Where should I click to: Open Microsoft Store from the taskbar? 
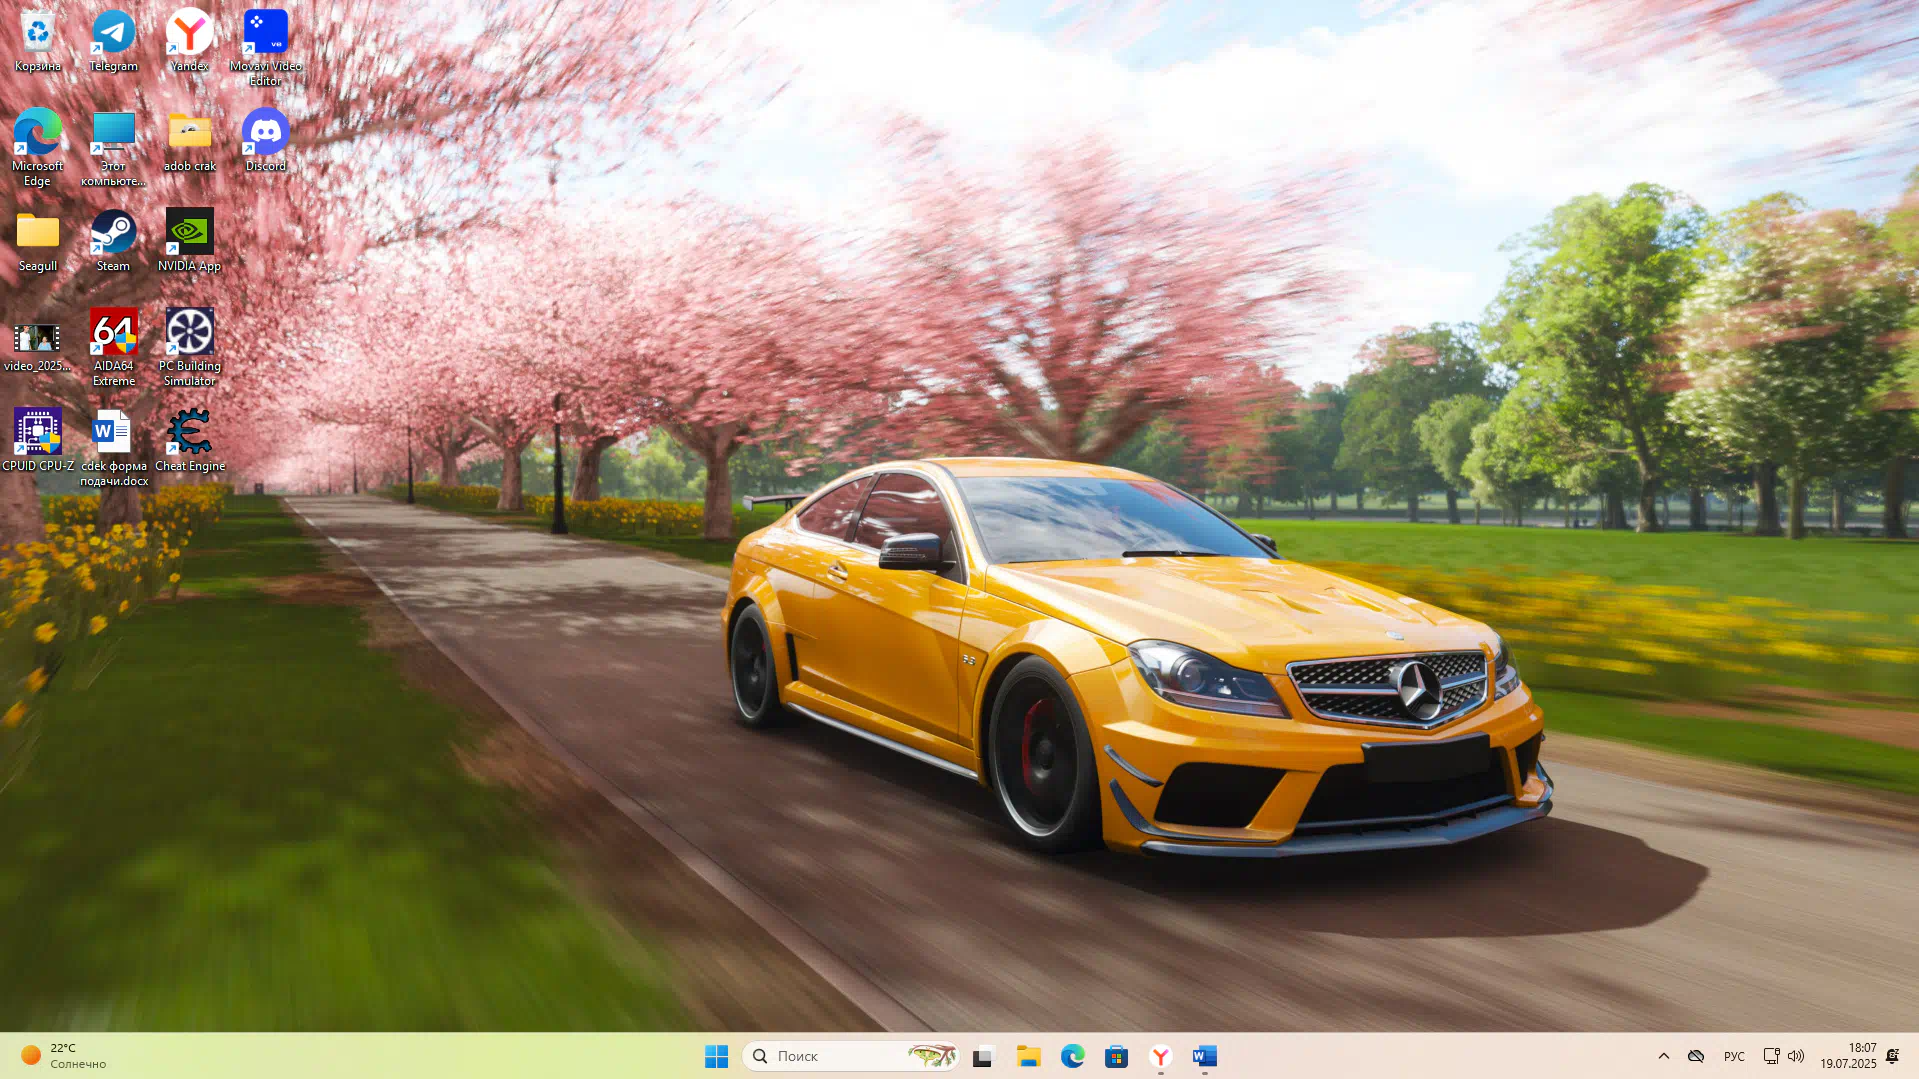[1117, 1056]
